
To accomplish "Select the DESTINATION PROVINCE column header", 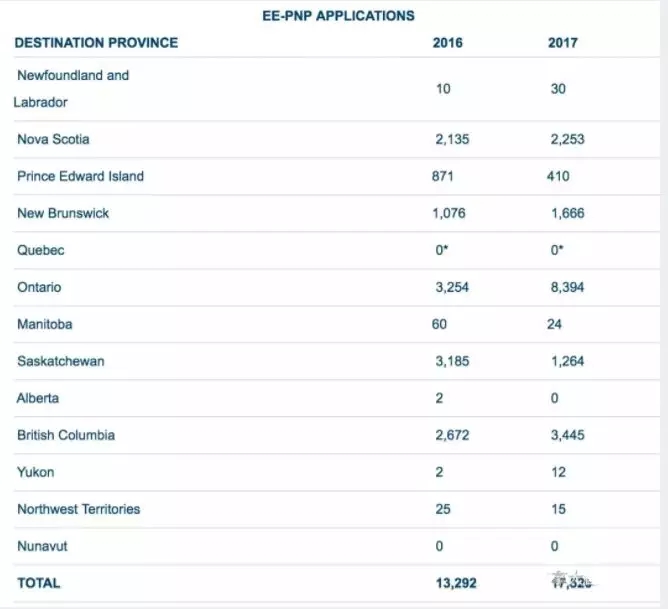I will (96, 43).
